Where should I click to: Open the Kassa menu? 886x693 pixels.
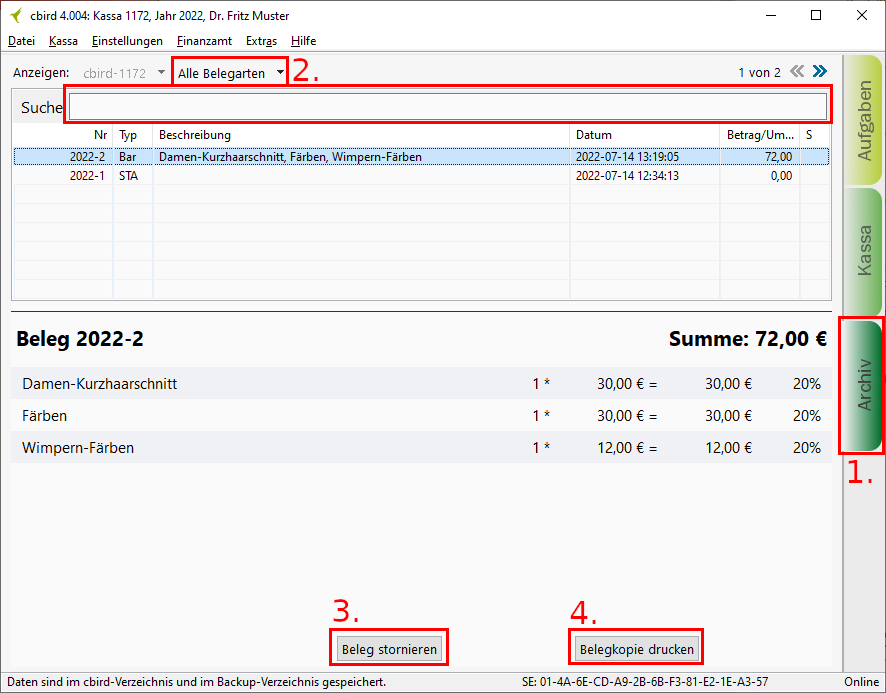63,41
